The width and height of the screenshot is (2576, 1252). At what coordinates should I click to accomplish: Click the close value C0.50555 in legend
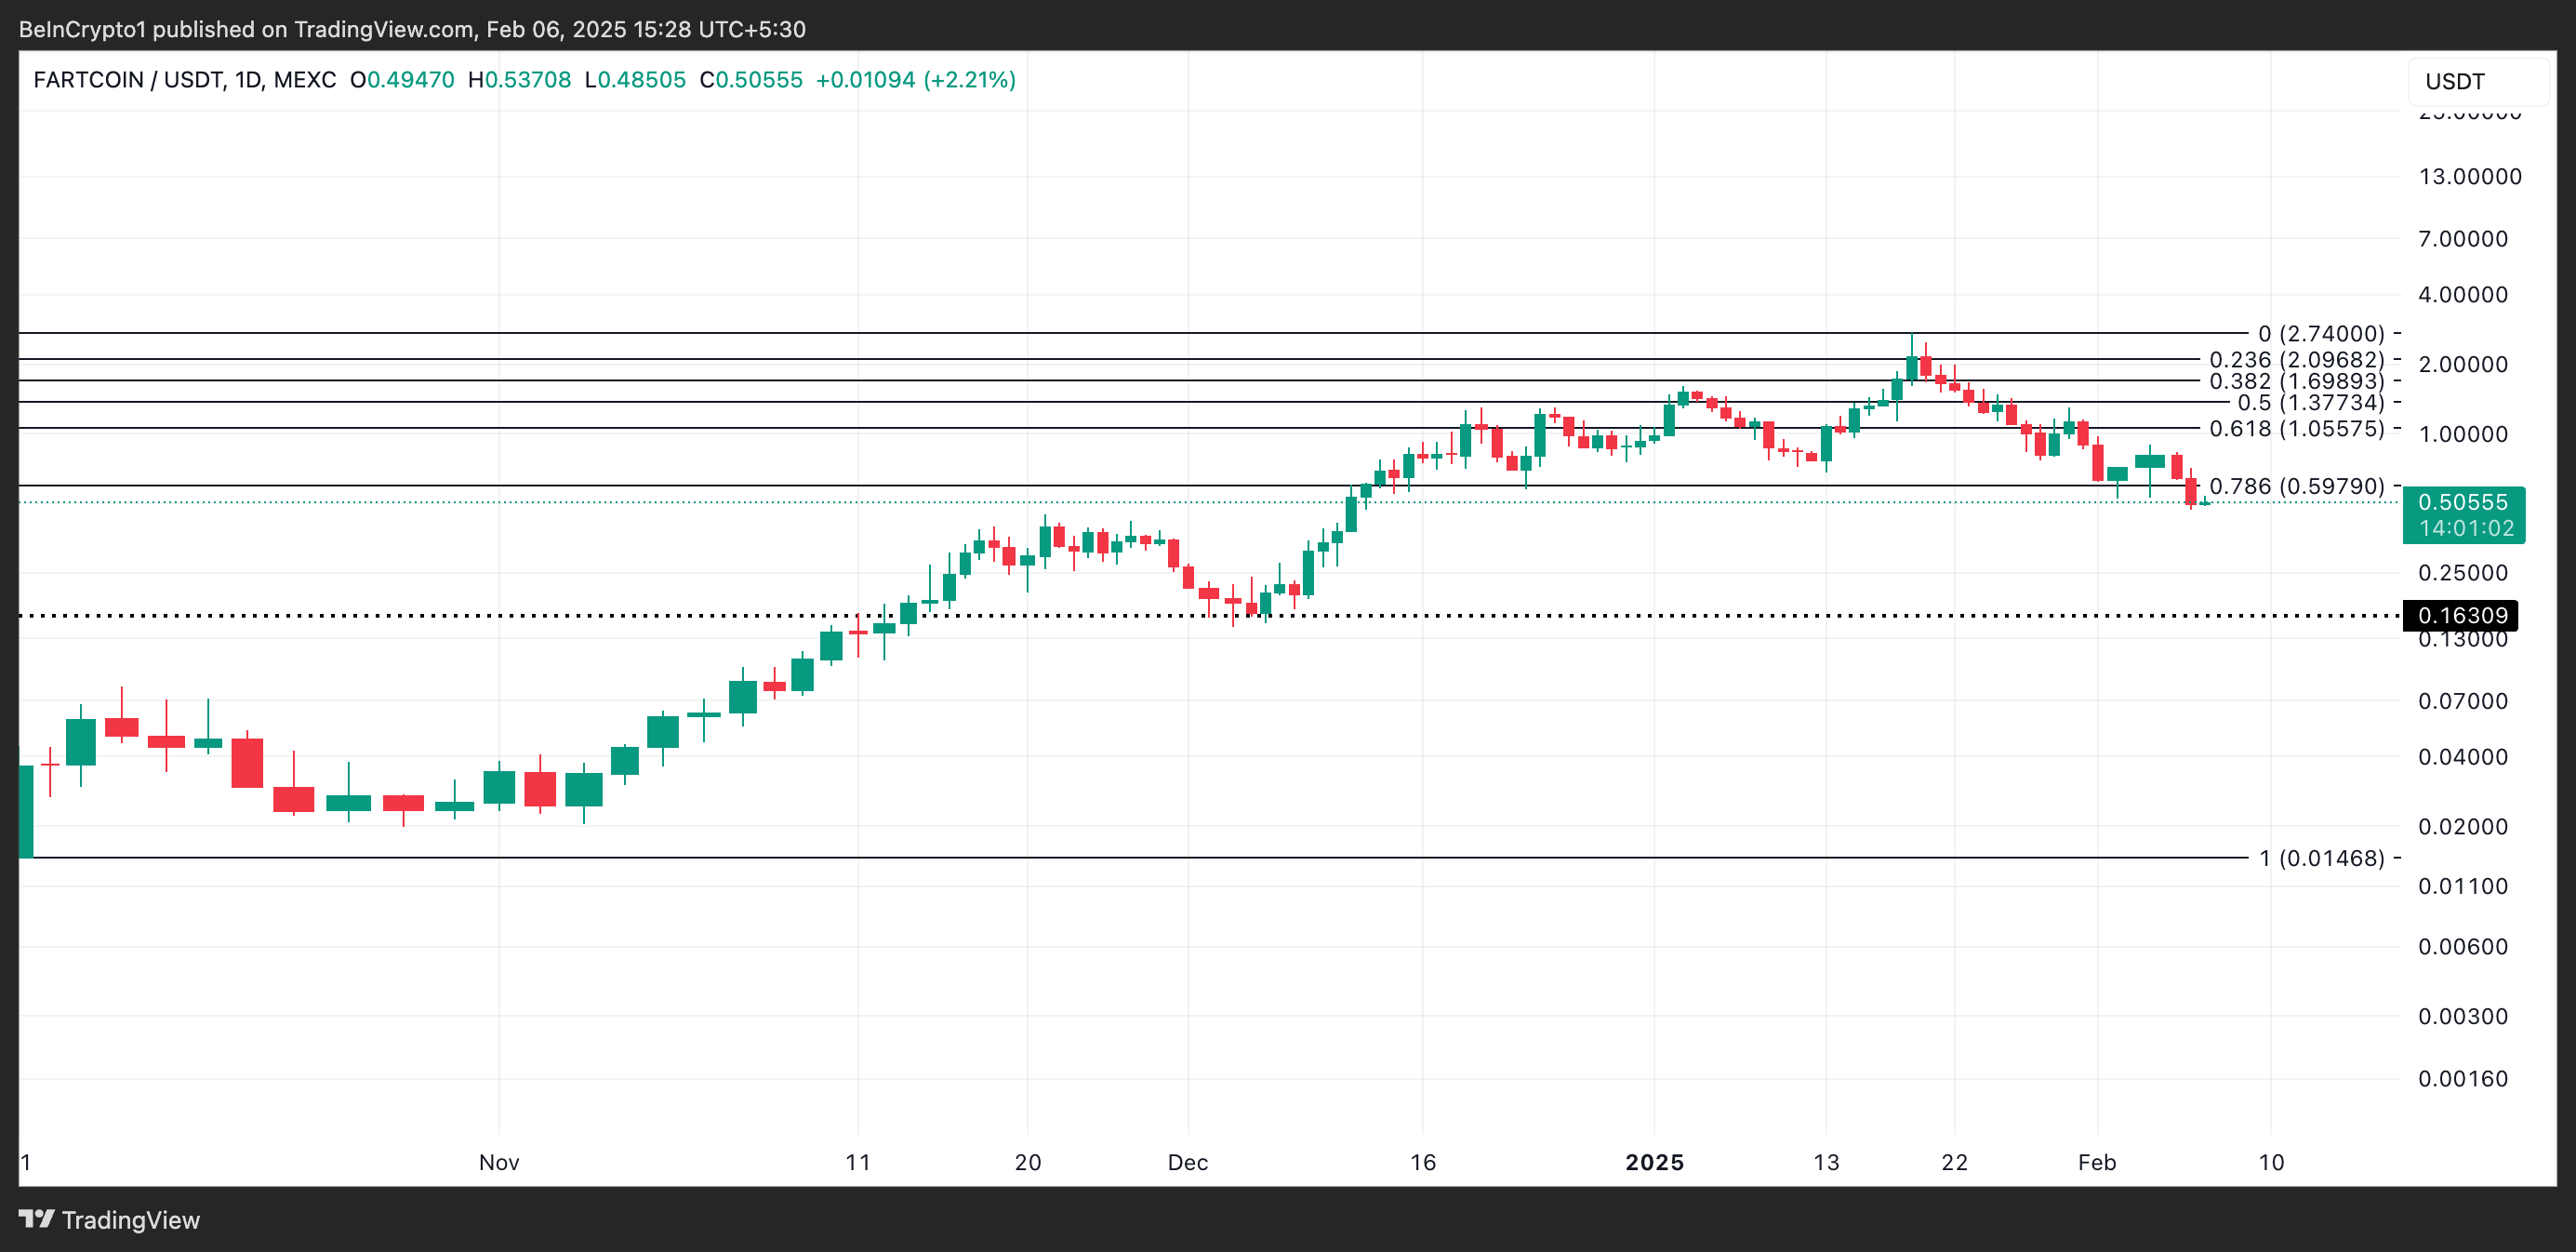751,80
